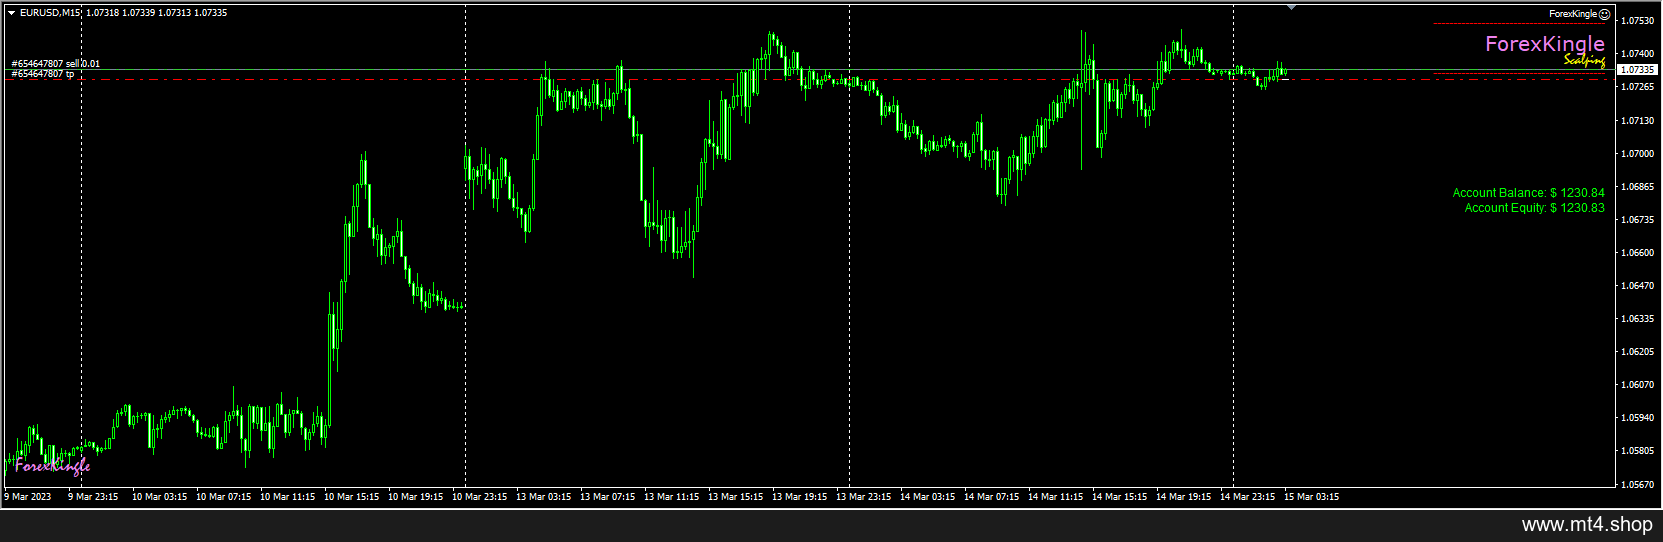Click the '13 Mar 19:15' time axis label
1663x542 pixels.
point(800,497)
